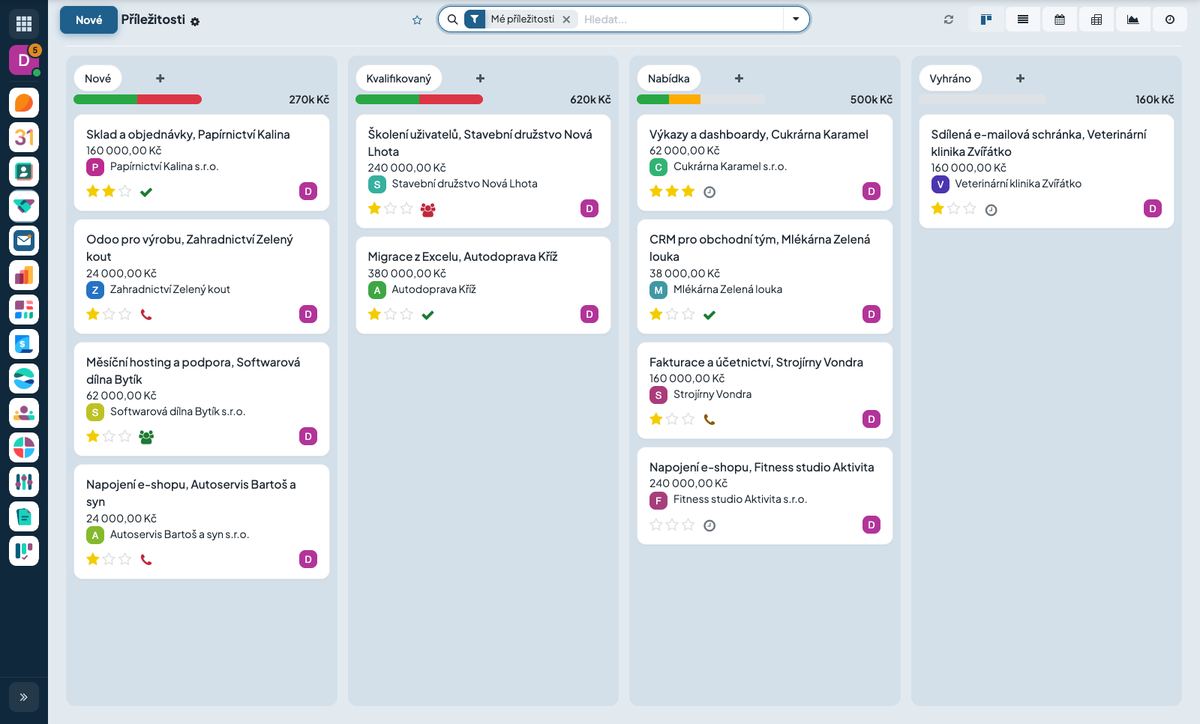This screenshot has height=724, width=1200.
Task: Open the clock activity on Výkazy a dashboardy card
Action: point(710,192)
